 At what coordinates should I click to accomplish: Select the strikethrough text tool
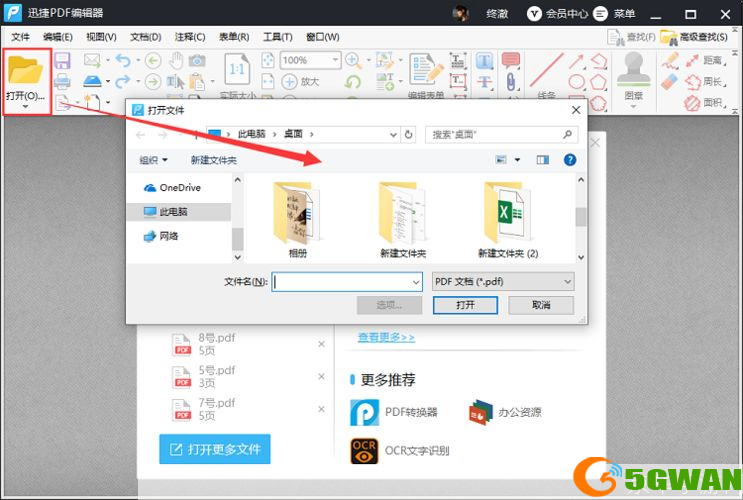pos(484,82)
